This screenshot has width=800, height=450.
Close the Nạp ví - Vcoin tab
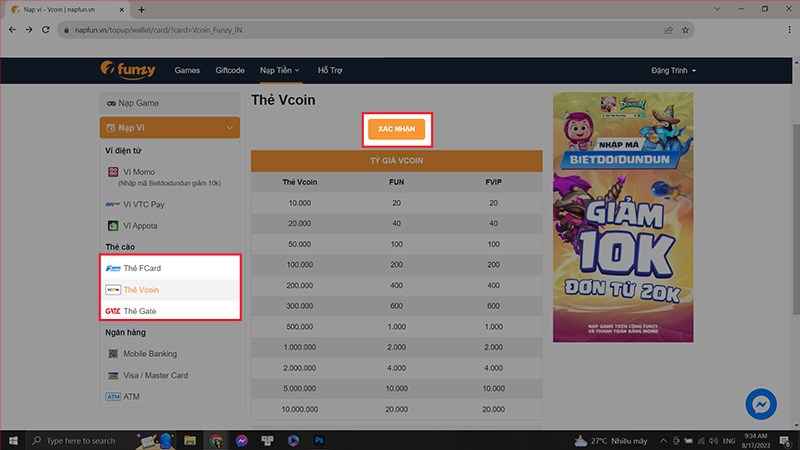click(x=121, y=10)
